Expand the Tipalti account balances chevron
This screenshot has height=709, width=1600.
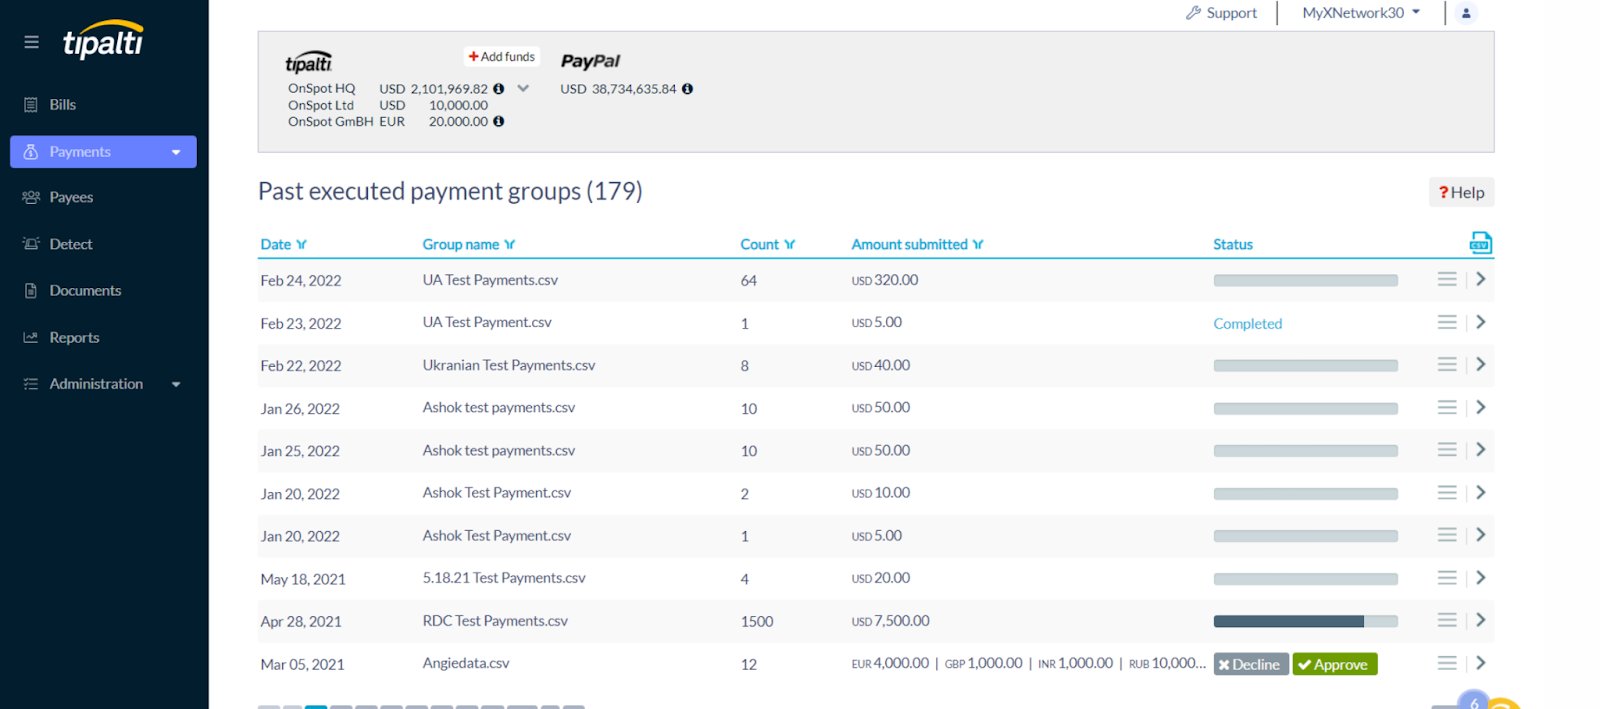pos(523,89)
